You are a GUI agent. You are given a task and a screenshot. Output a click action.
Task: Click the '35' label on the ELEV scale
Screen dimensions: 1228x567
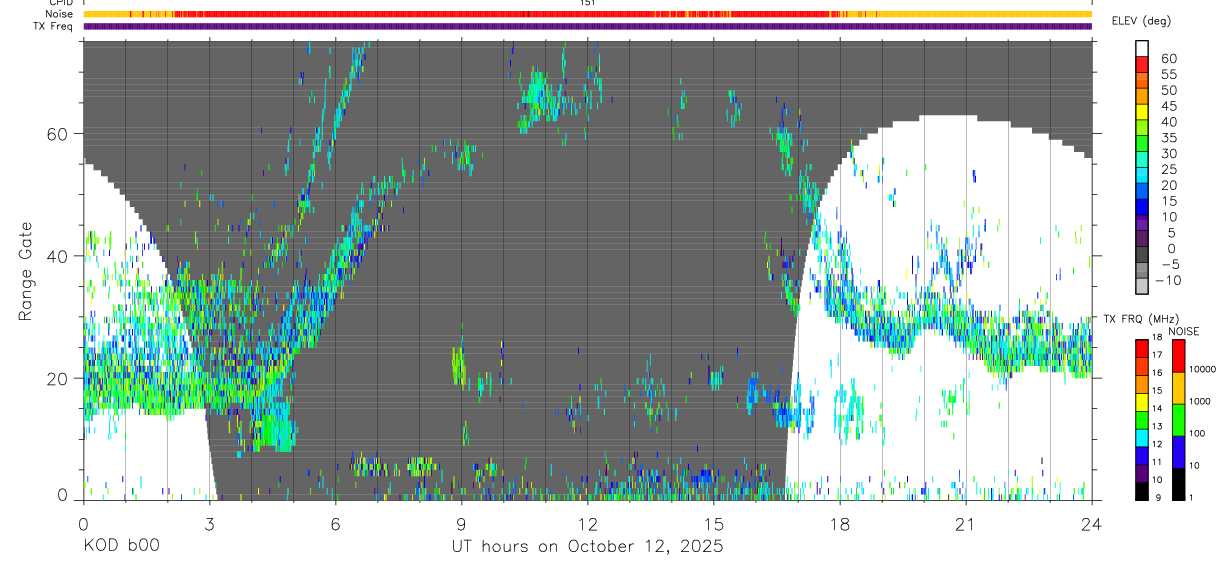(x=1167, y=138)
